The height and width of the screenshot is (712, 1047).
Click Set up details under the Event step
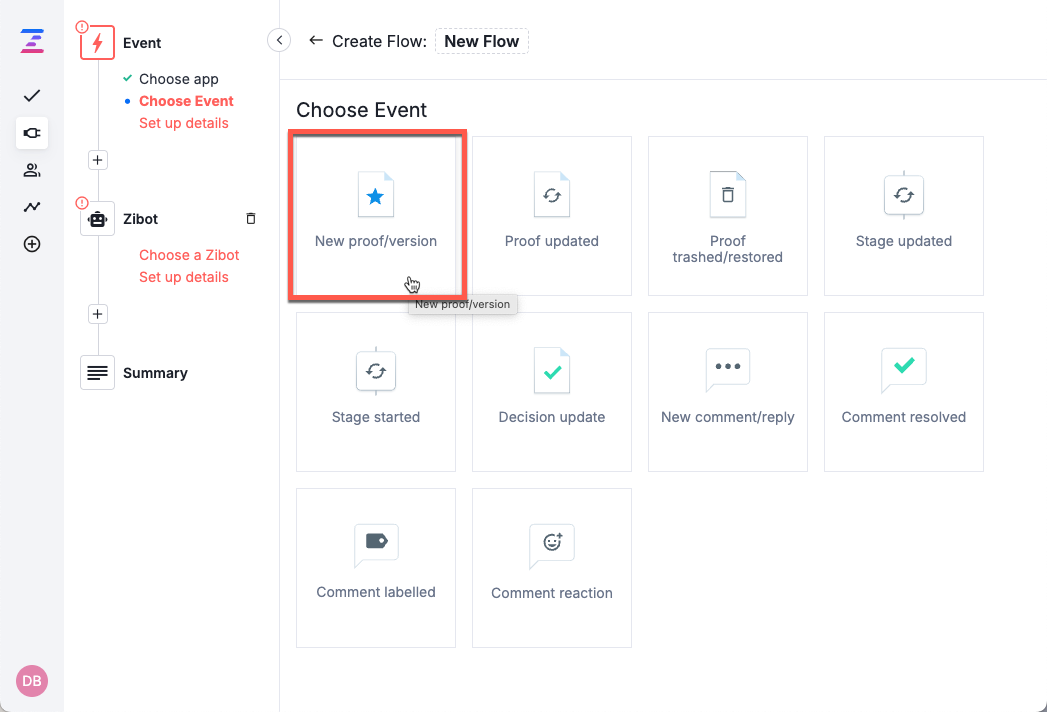click(x=183, y=122)
